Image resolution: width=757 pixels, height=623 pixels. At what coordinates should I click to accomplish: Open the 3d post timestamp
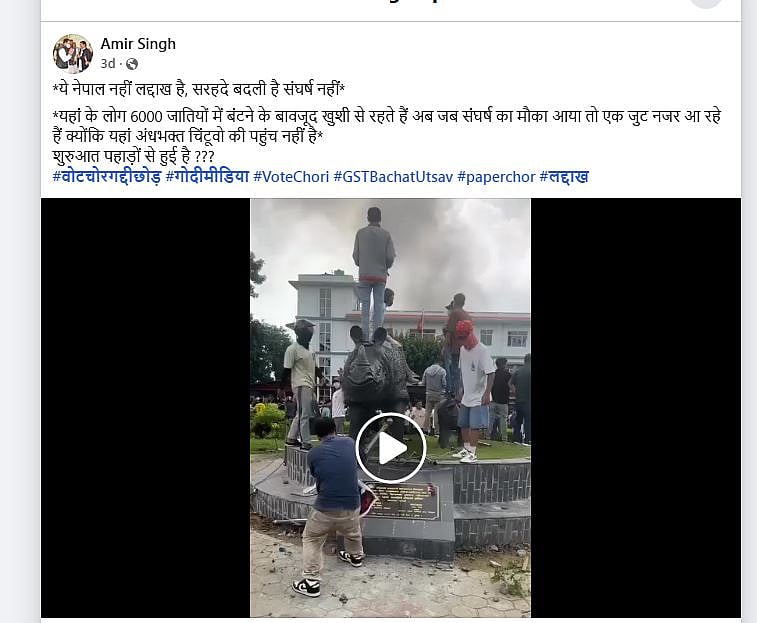click(x=108, y=64)
